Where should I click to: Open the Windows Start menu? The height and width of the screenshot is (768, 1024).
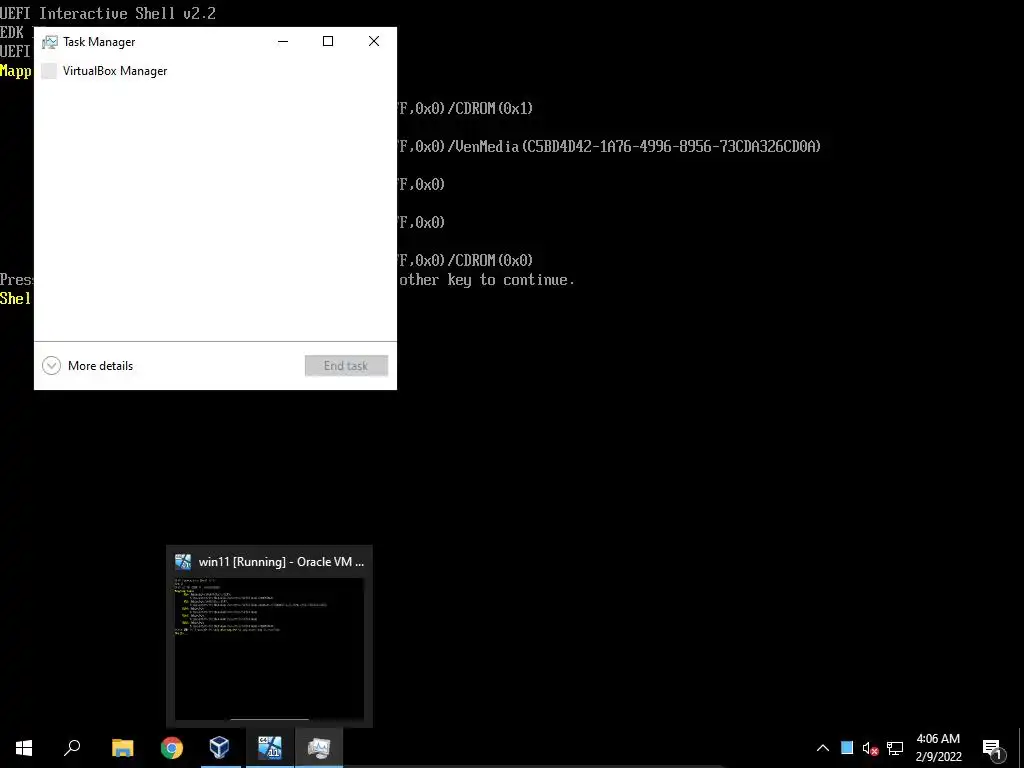click(x=24, y=748)
